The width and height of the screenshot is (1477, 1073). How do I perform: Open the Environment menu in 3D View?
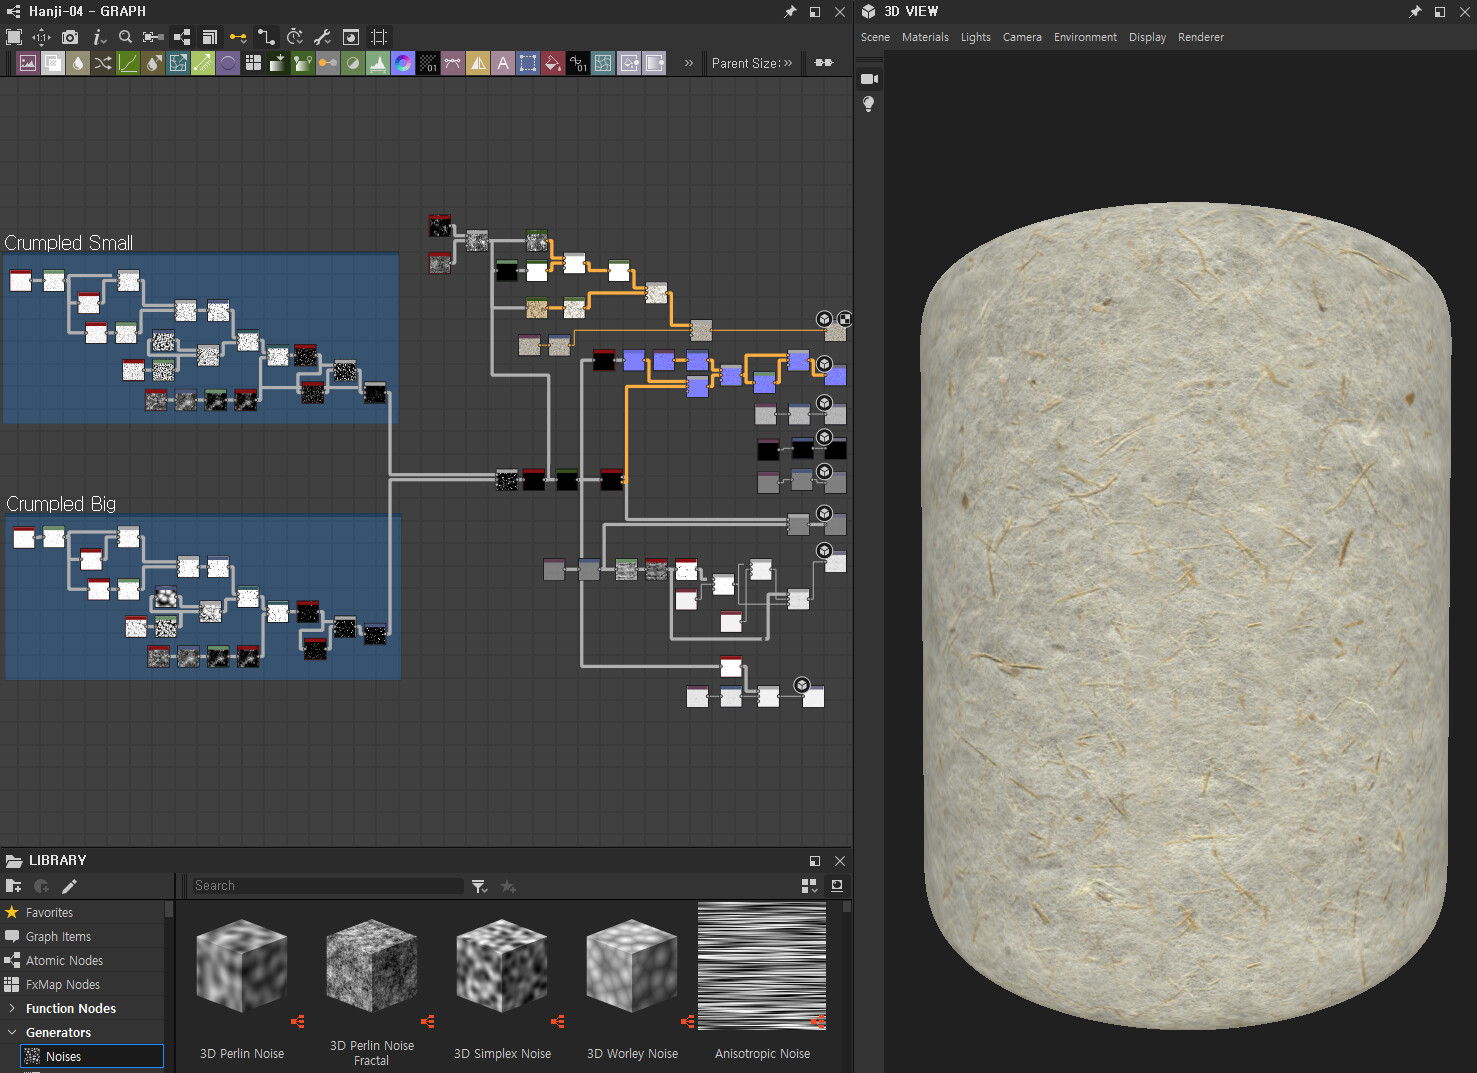(1085, 37)
